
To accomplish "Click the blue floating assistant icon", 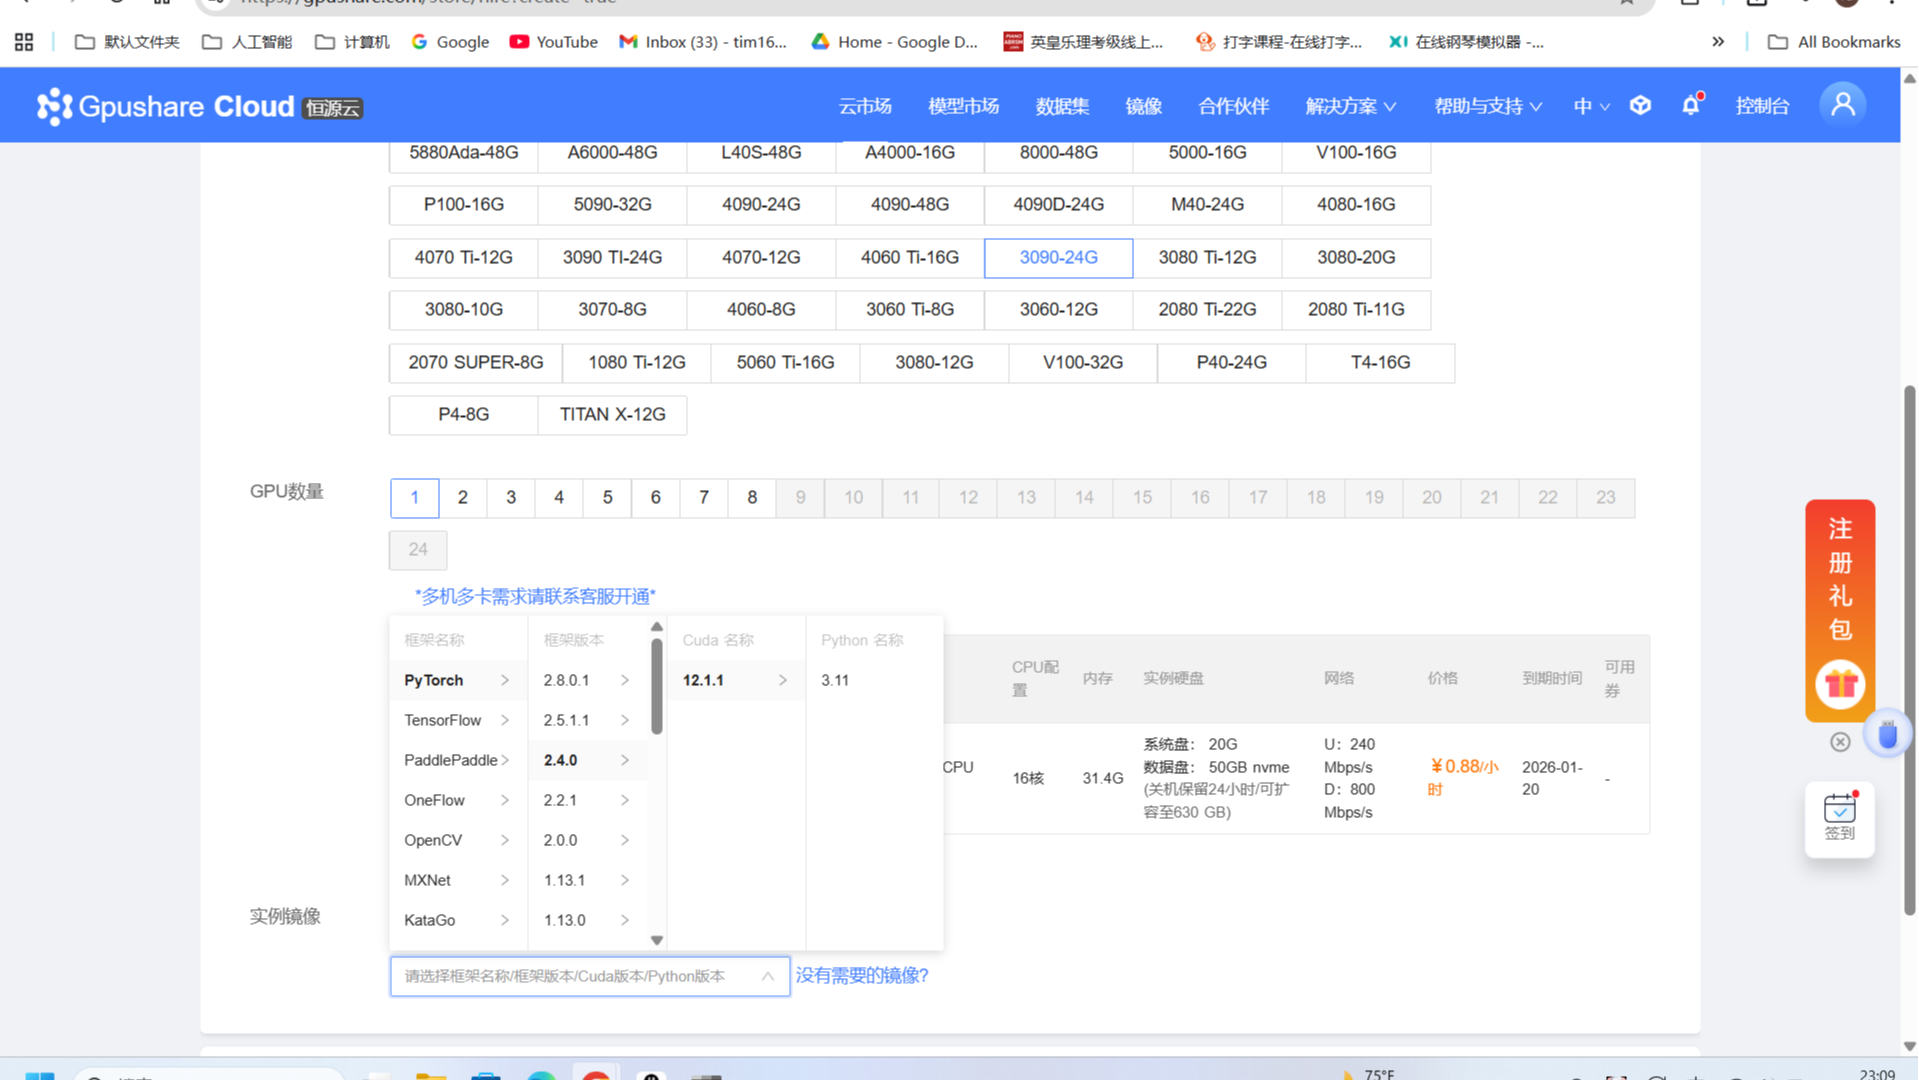I will (x=1887, y=735).
